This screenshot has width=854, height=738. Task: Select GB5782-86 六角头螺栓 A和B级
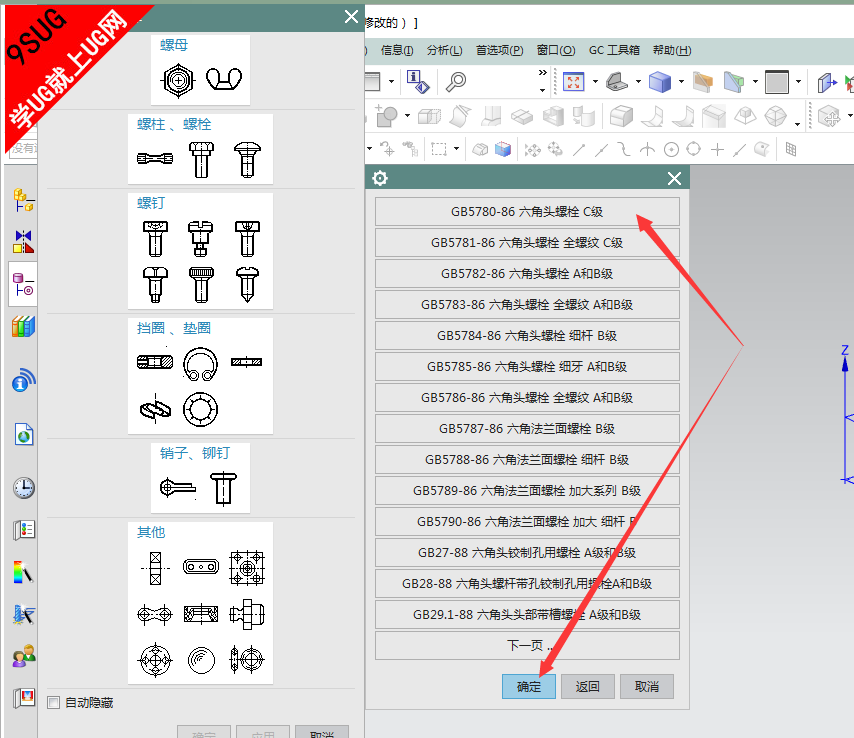527,274
